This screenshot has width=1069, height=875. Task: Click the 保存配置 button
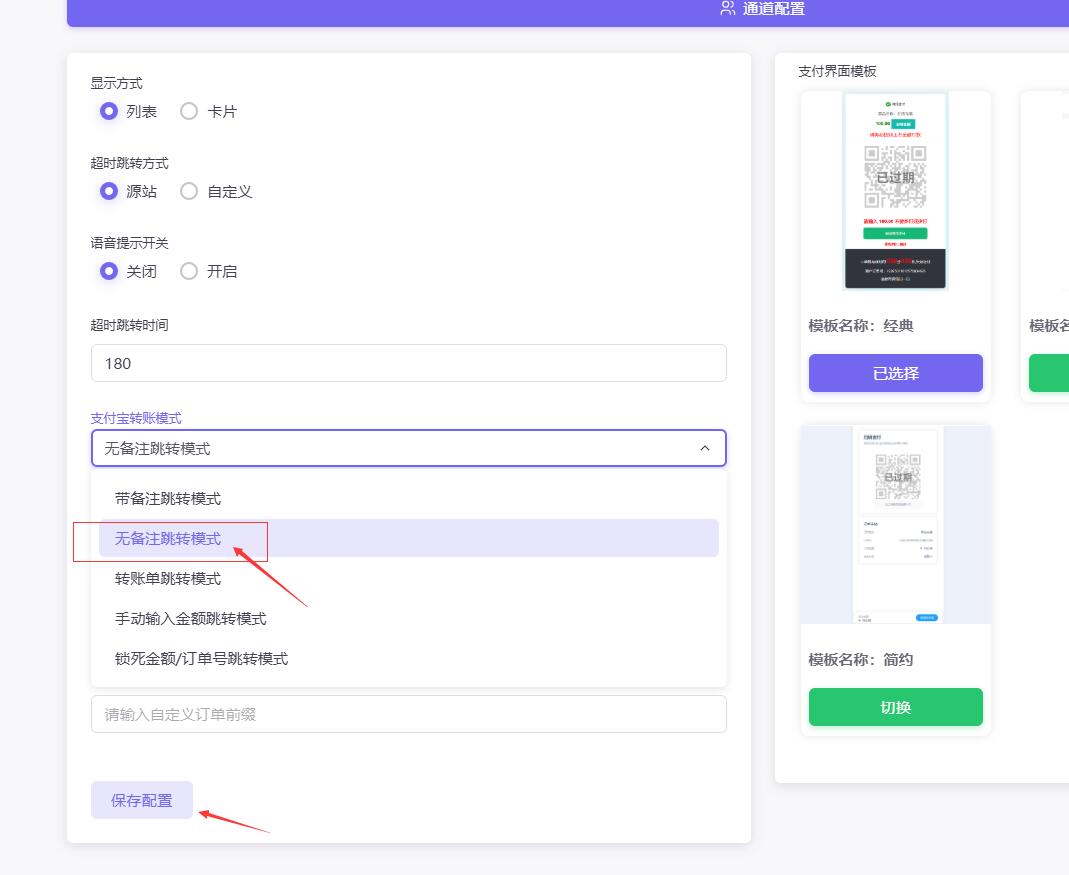[142, 800]
